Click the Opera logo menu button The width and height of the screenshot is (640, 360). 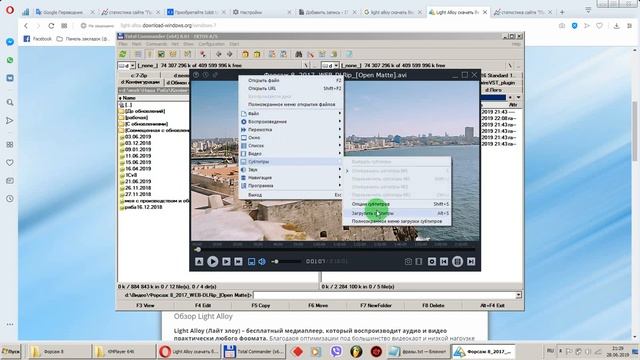tap(10, 10)
